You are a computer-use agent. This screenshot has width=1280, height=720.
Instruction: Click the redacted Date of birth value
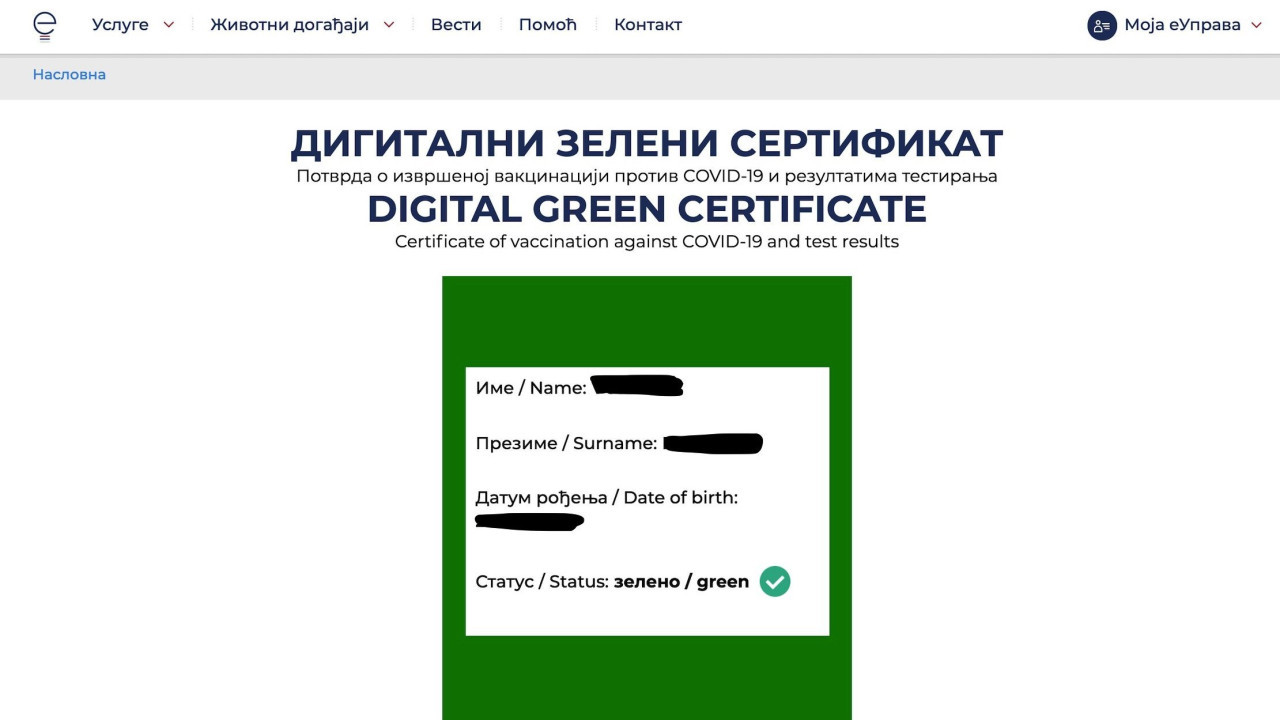click(529, 521)
